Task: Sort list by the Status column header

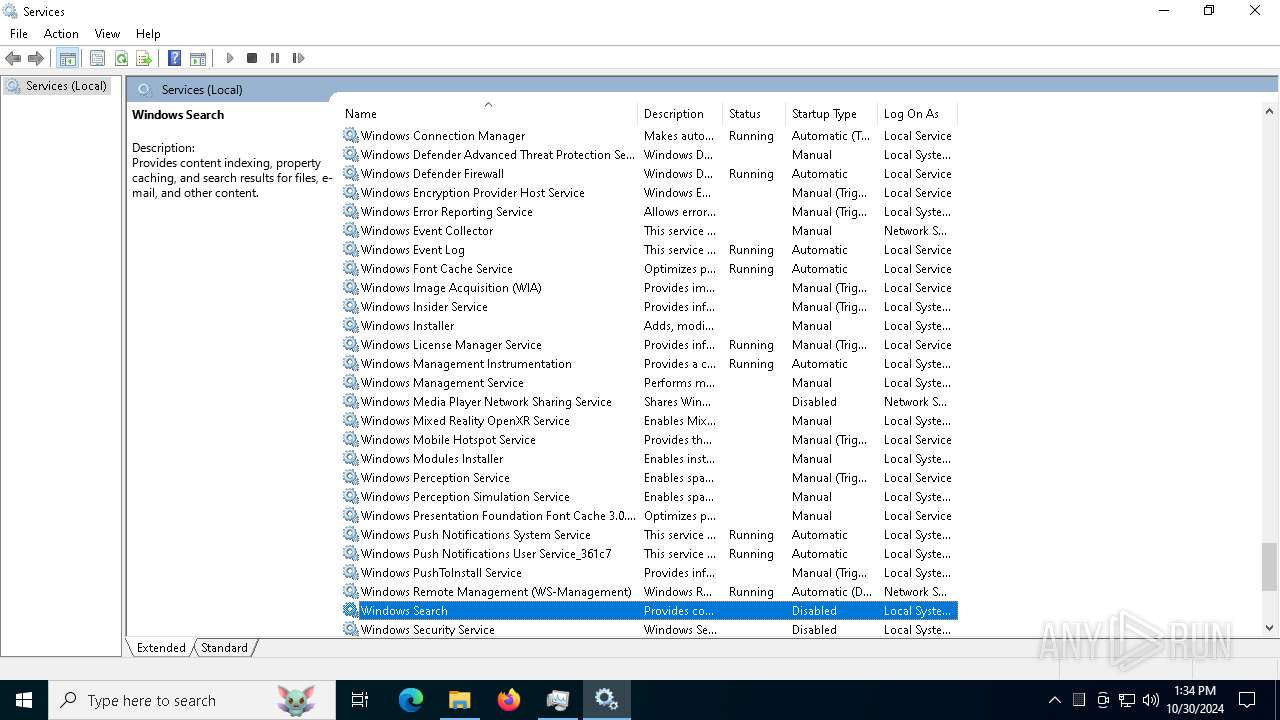Action: (x=754, y=114)
